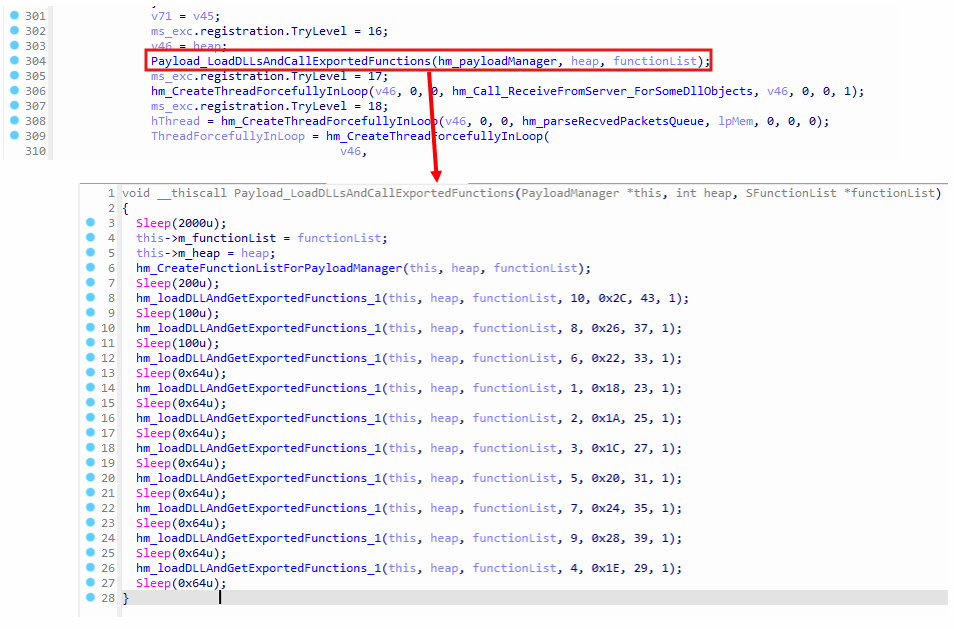Viewport: 954px width, 629px height.
Task: Click hm_payloadManager argument on line 304
Action: (x=497, y=61)
